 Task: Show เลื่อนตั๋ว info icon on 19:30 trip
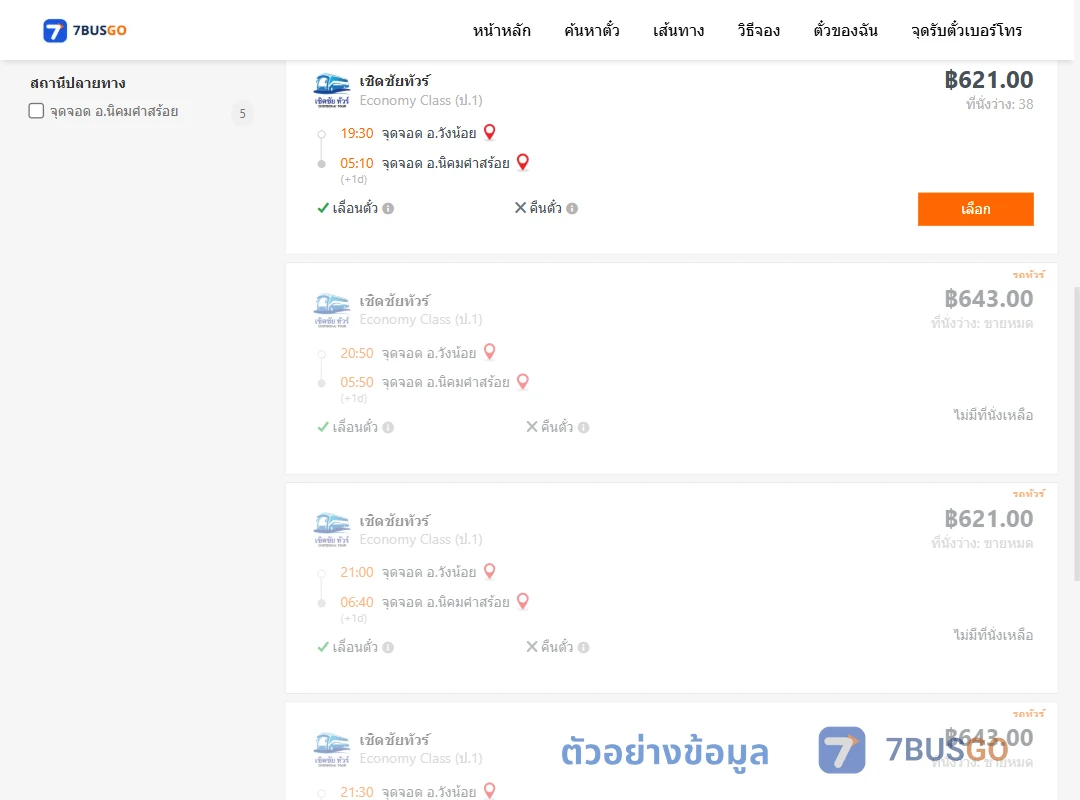[x=388, y=208]
